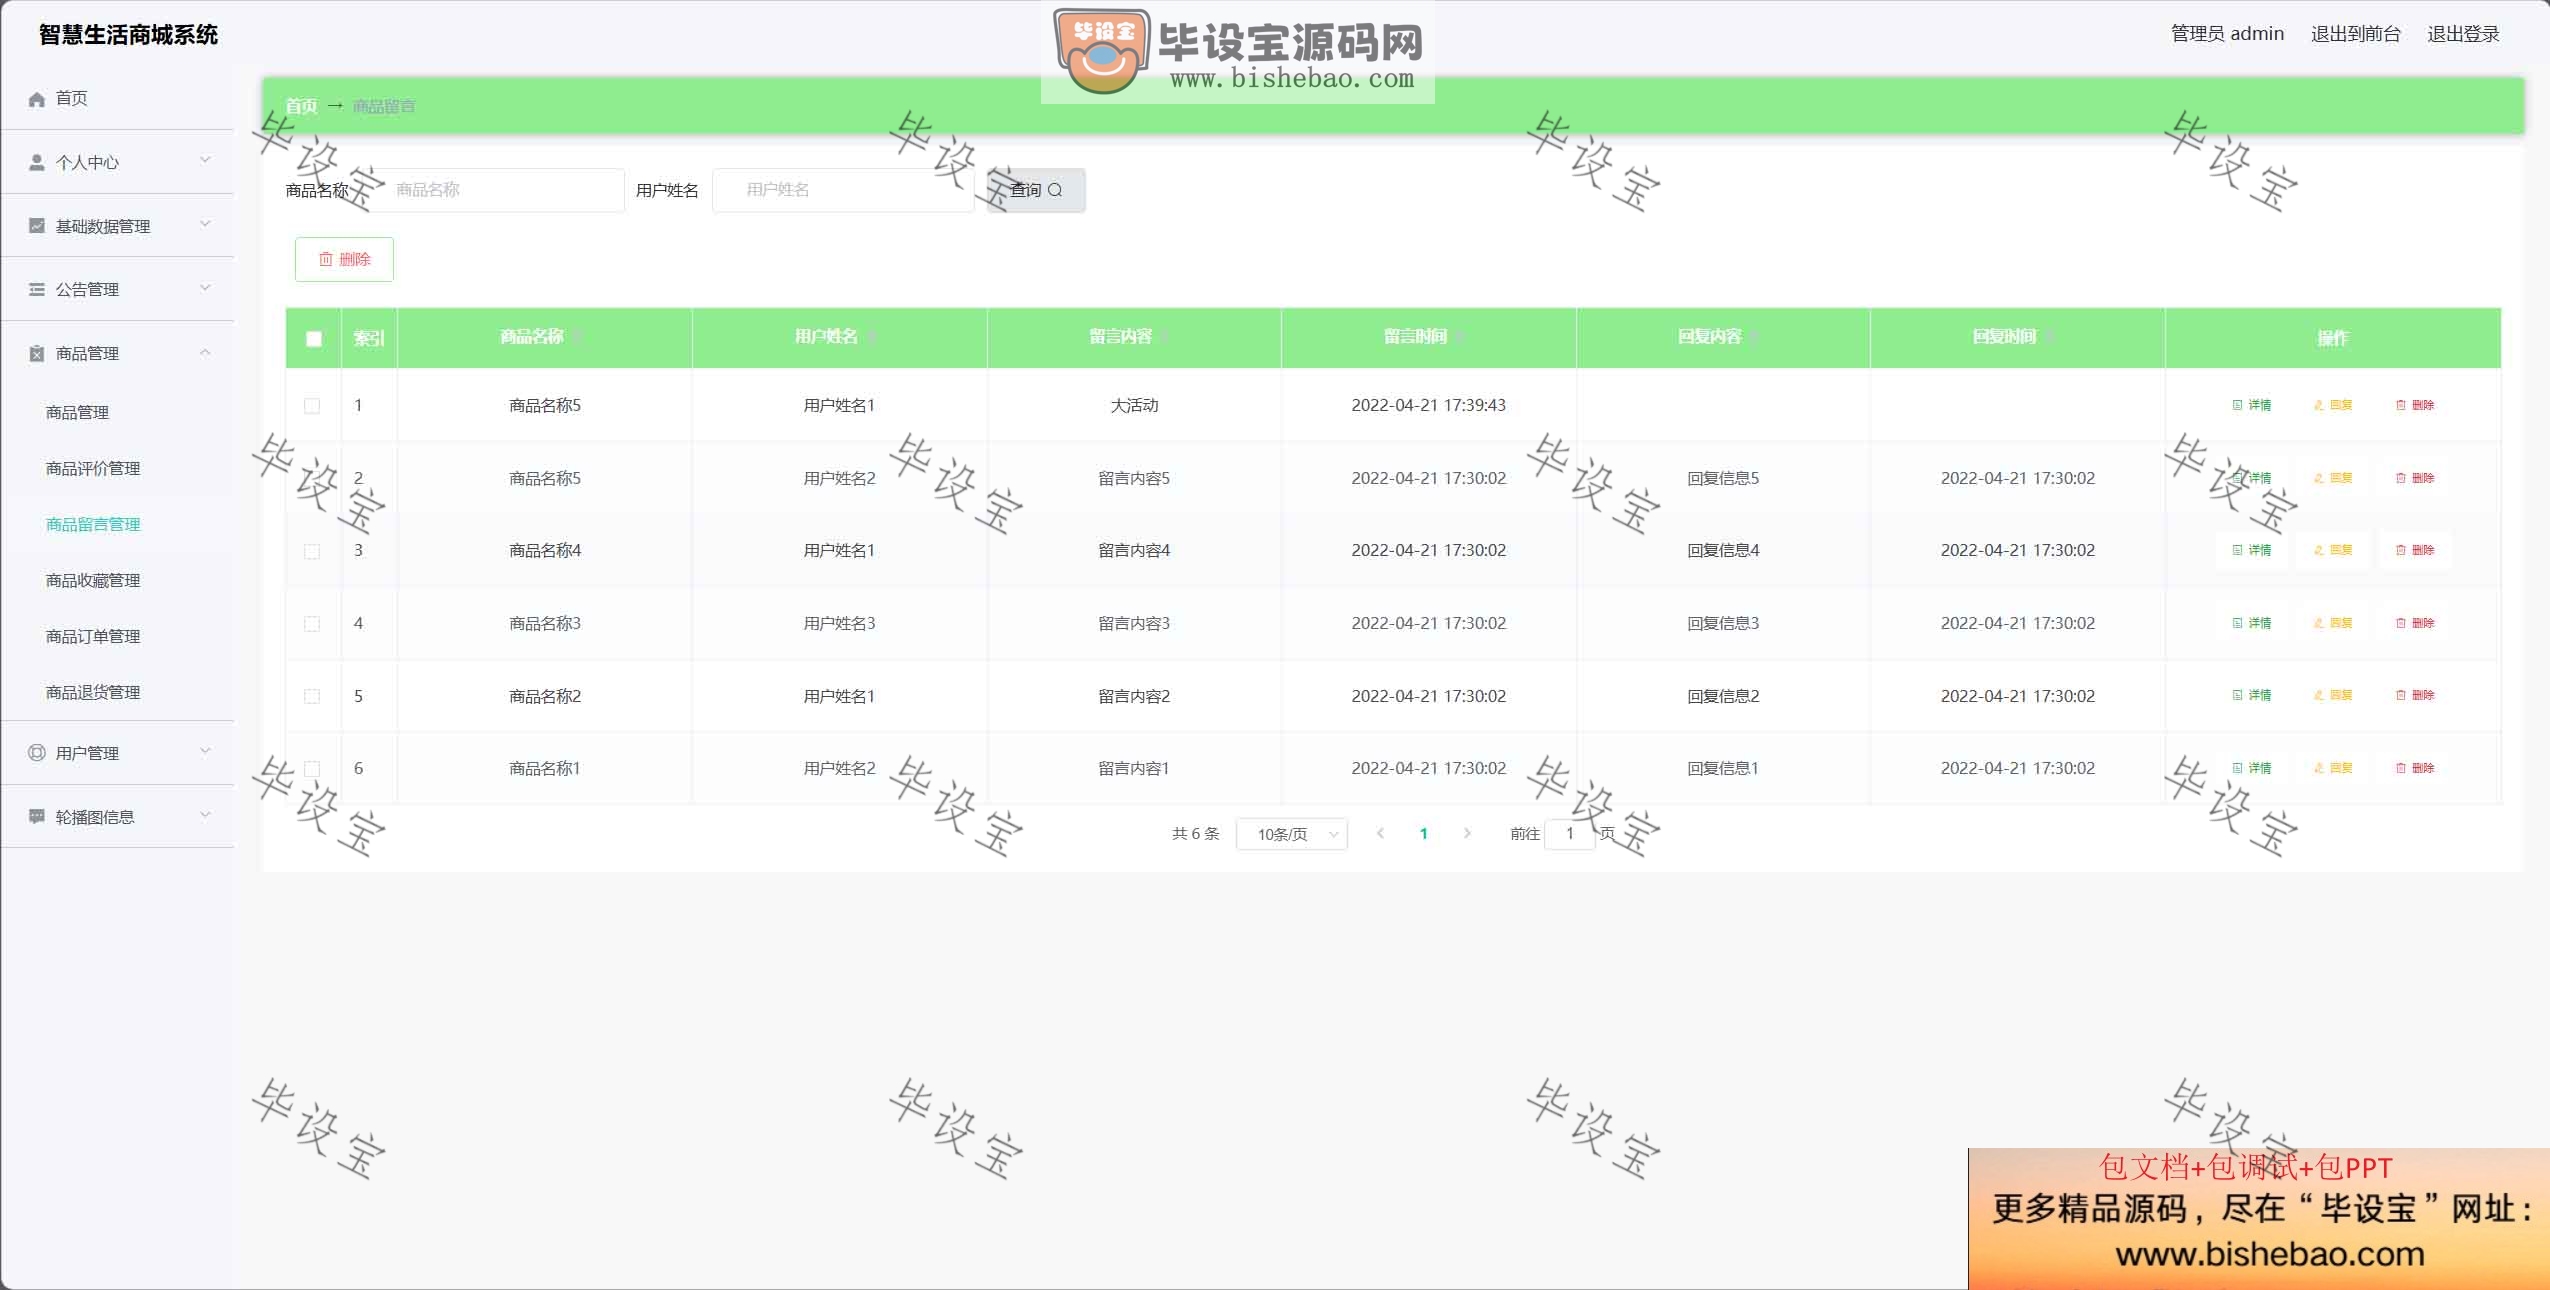View 详情 for the 留言内容3 row
Screen dimensions: 2550x1290
tap(2252, 623)
